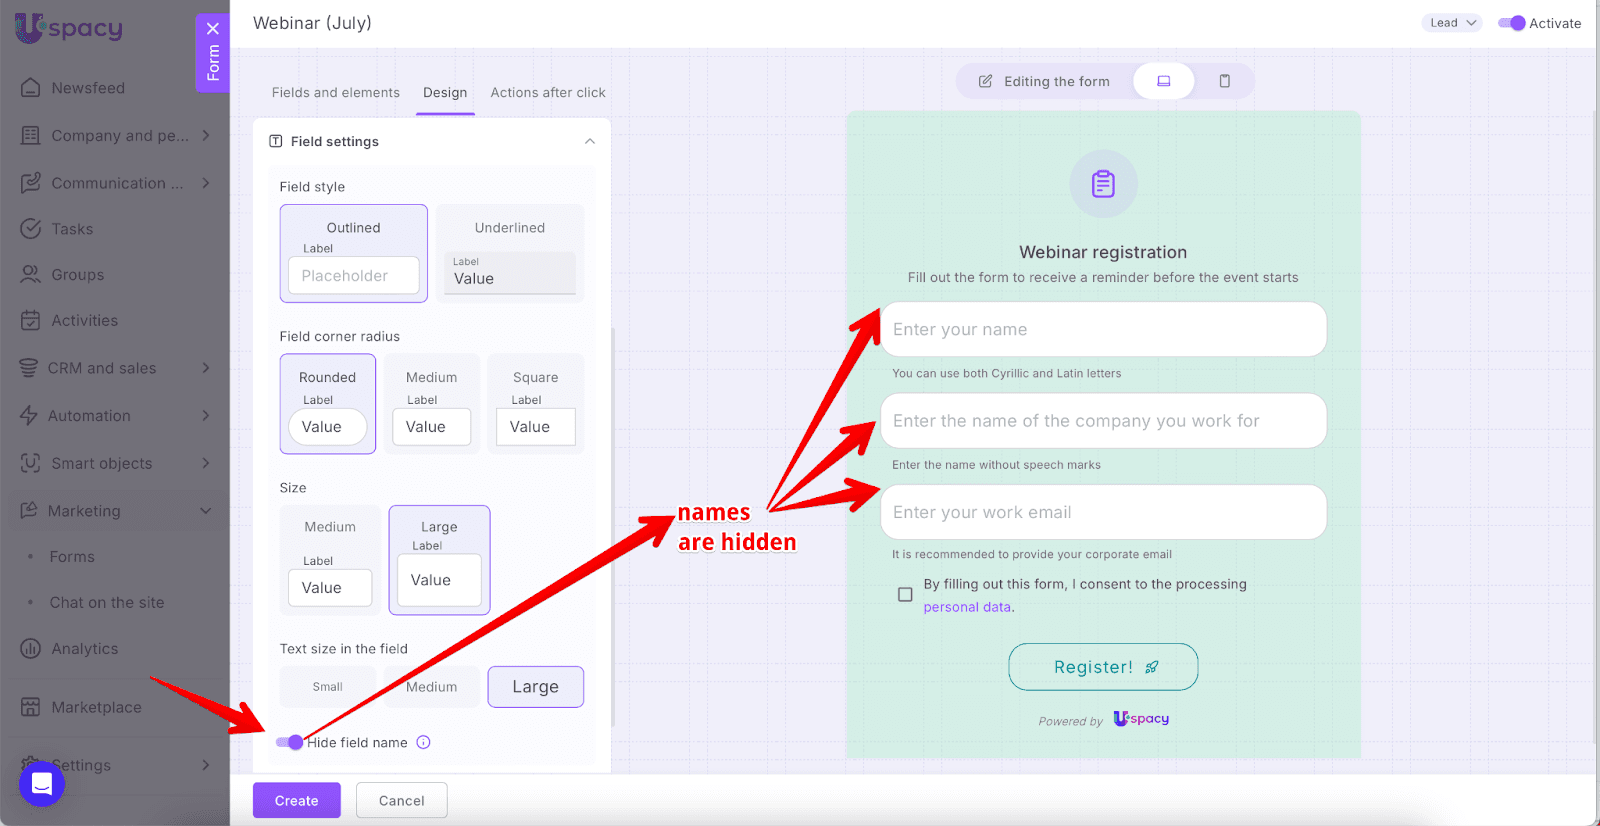Click the Marketplace icon in sidebar

[31, 707]
